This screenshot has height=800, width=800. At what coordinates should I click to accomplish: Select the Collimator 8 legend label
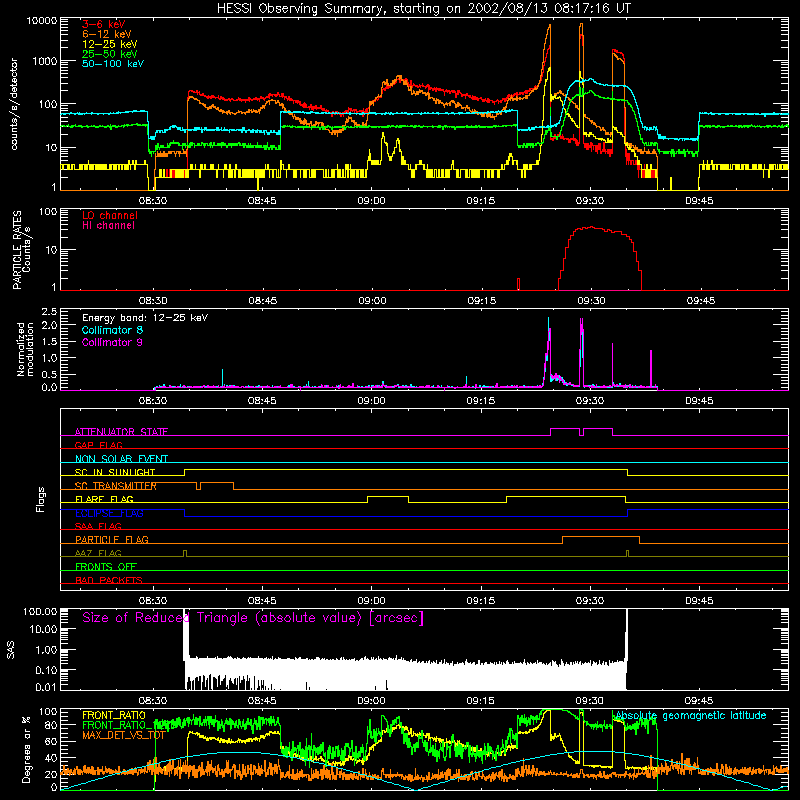112,330
